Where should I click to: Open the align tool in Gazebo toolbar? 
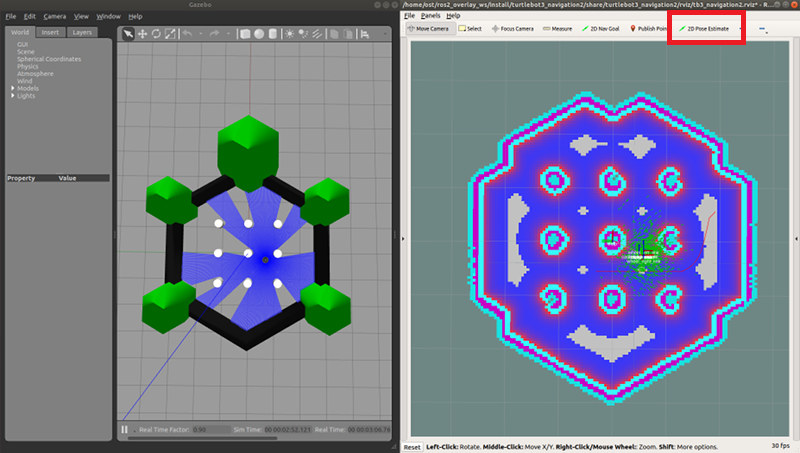[x=365, y=34]
